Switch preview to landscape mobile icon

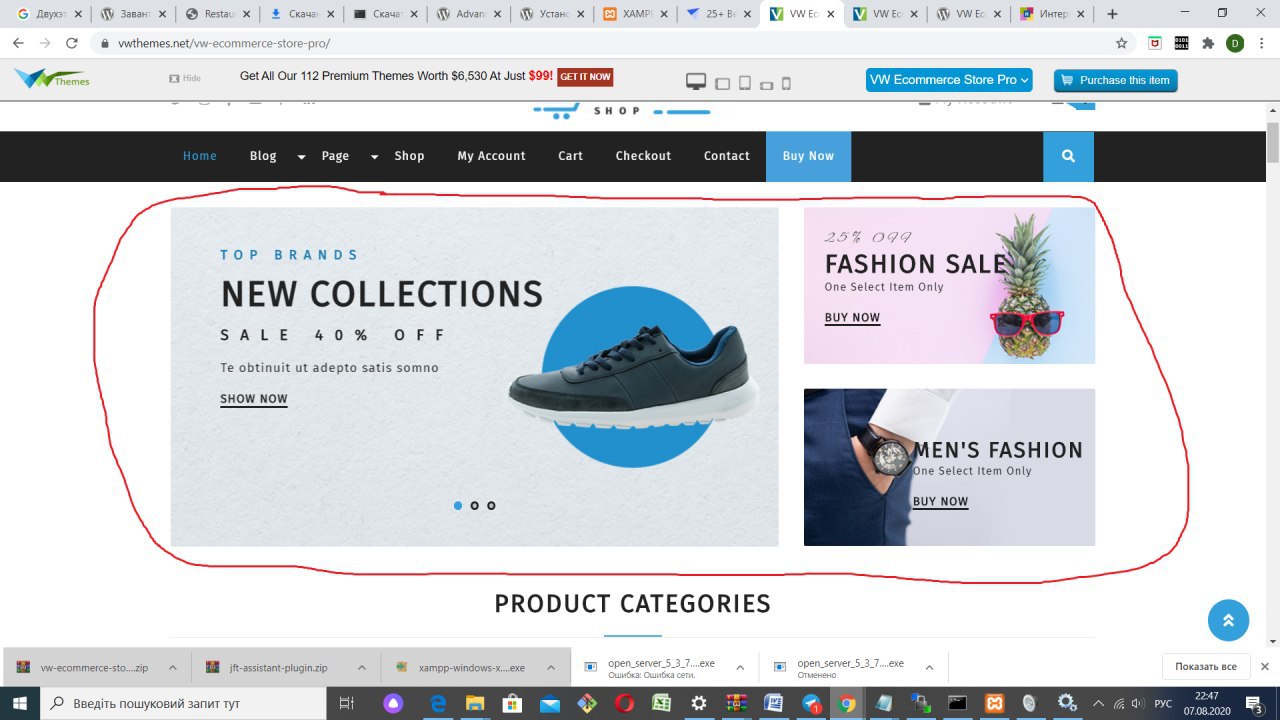[767, 85]
